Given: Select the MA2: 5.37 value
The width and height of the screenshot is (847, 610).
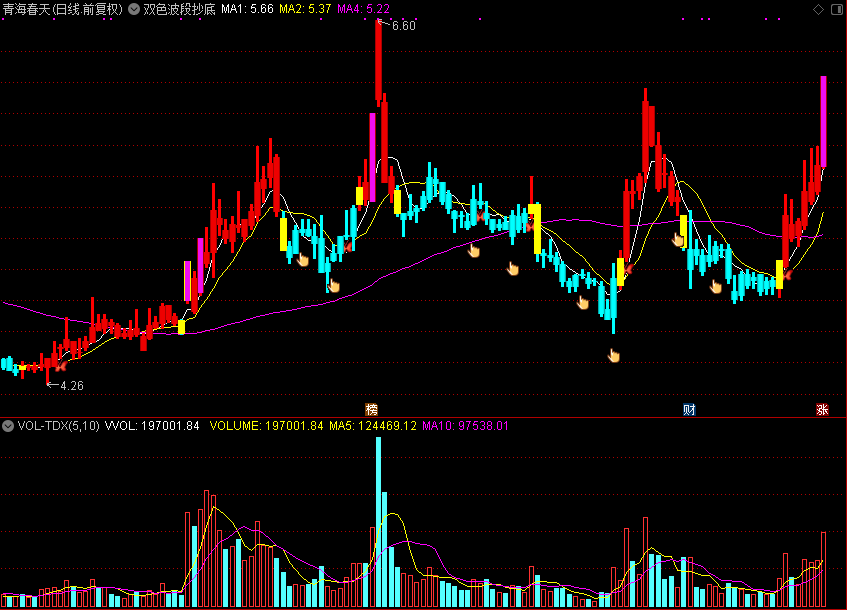Looking at the screenshot, I should coord(305,9).
